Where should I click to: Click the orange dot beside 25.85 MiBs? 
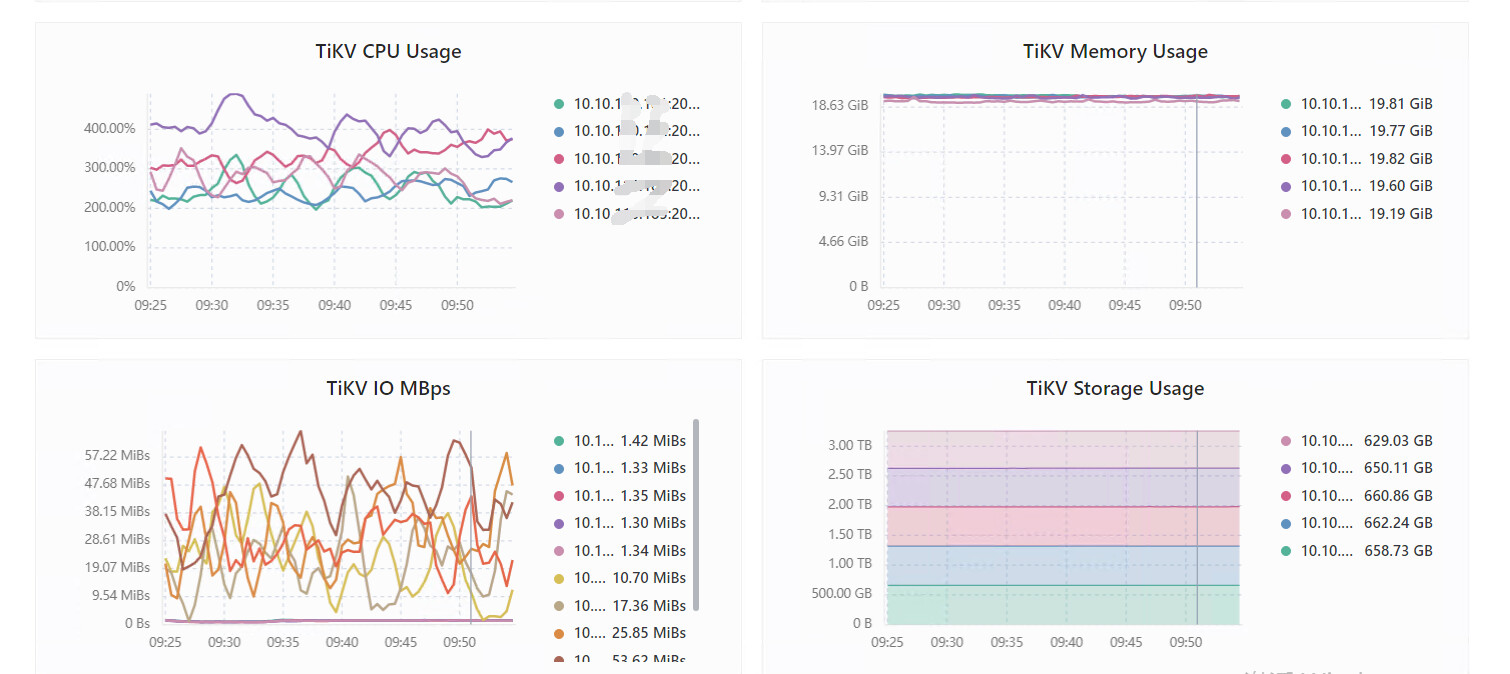coord(559,633)
